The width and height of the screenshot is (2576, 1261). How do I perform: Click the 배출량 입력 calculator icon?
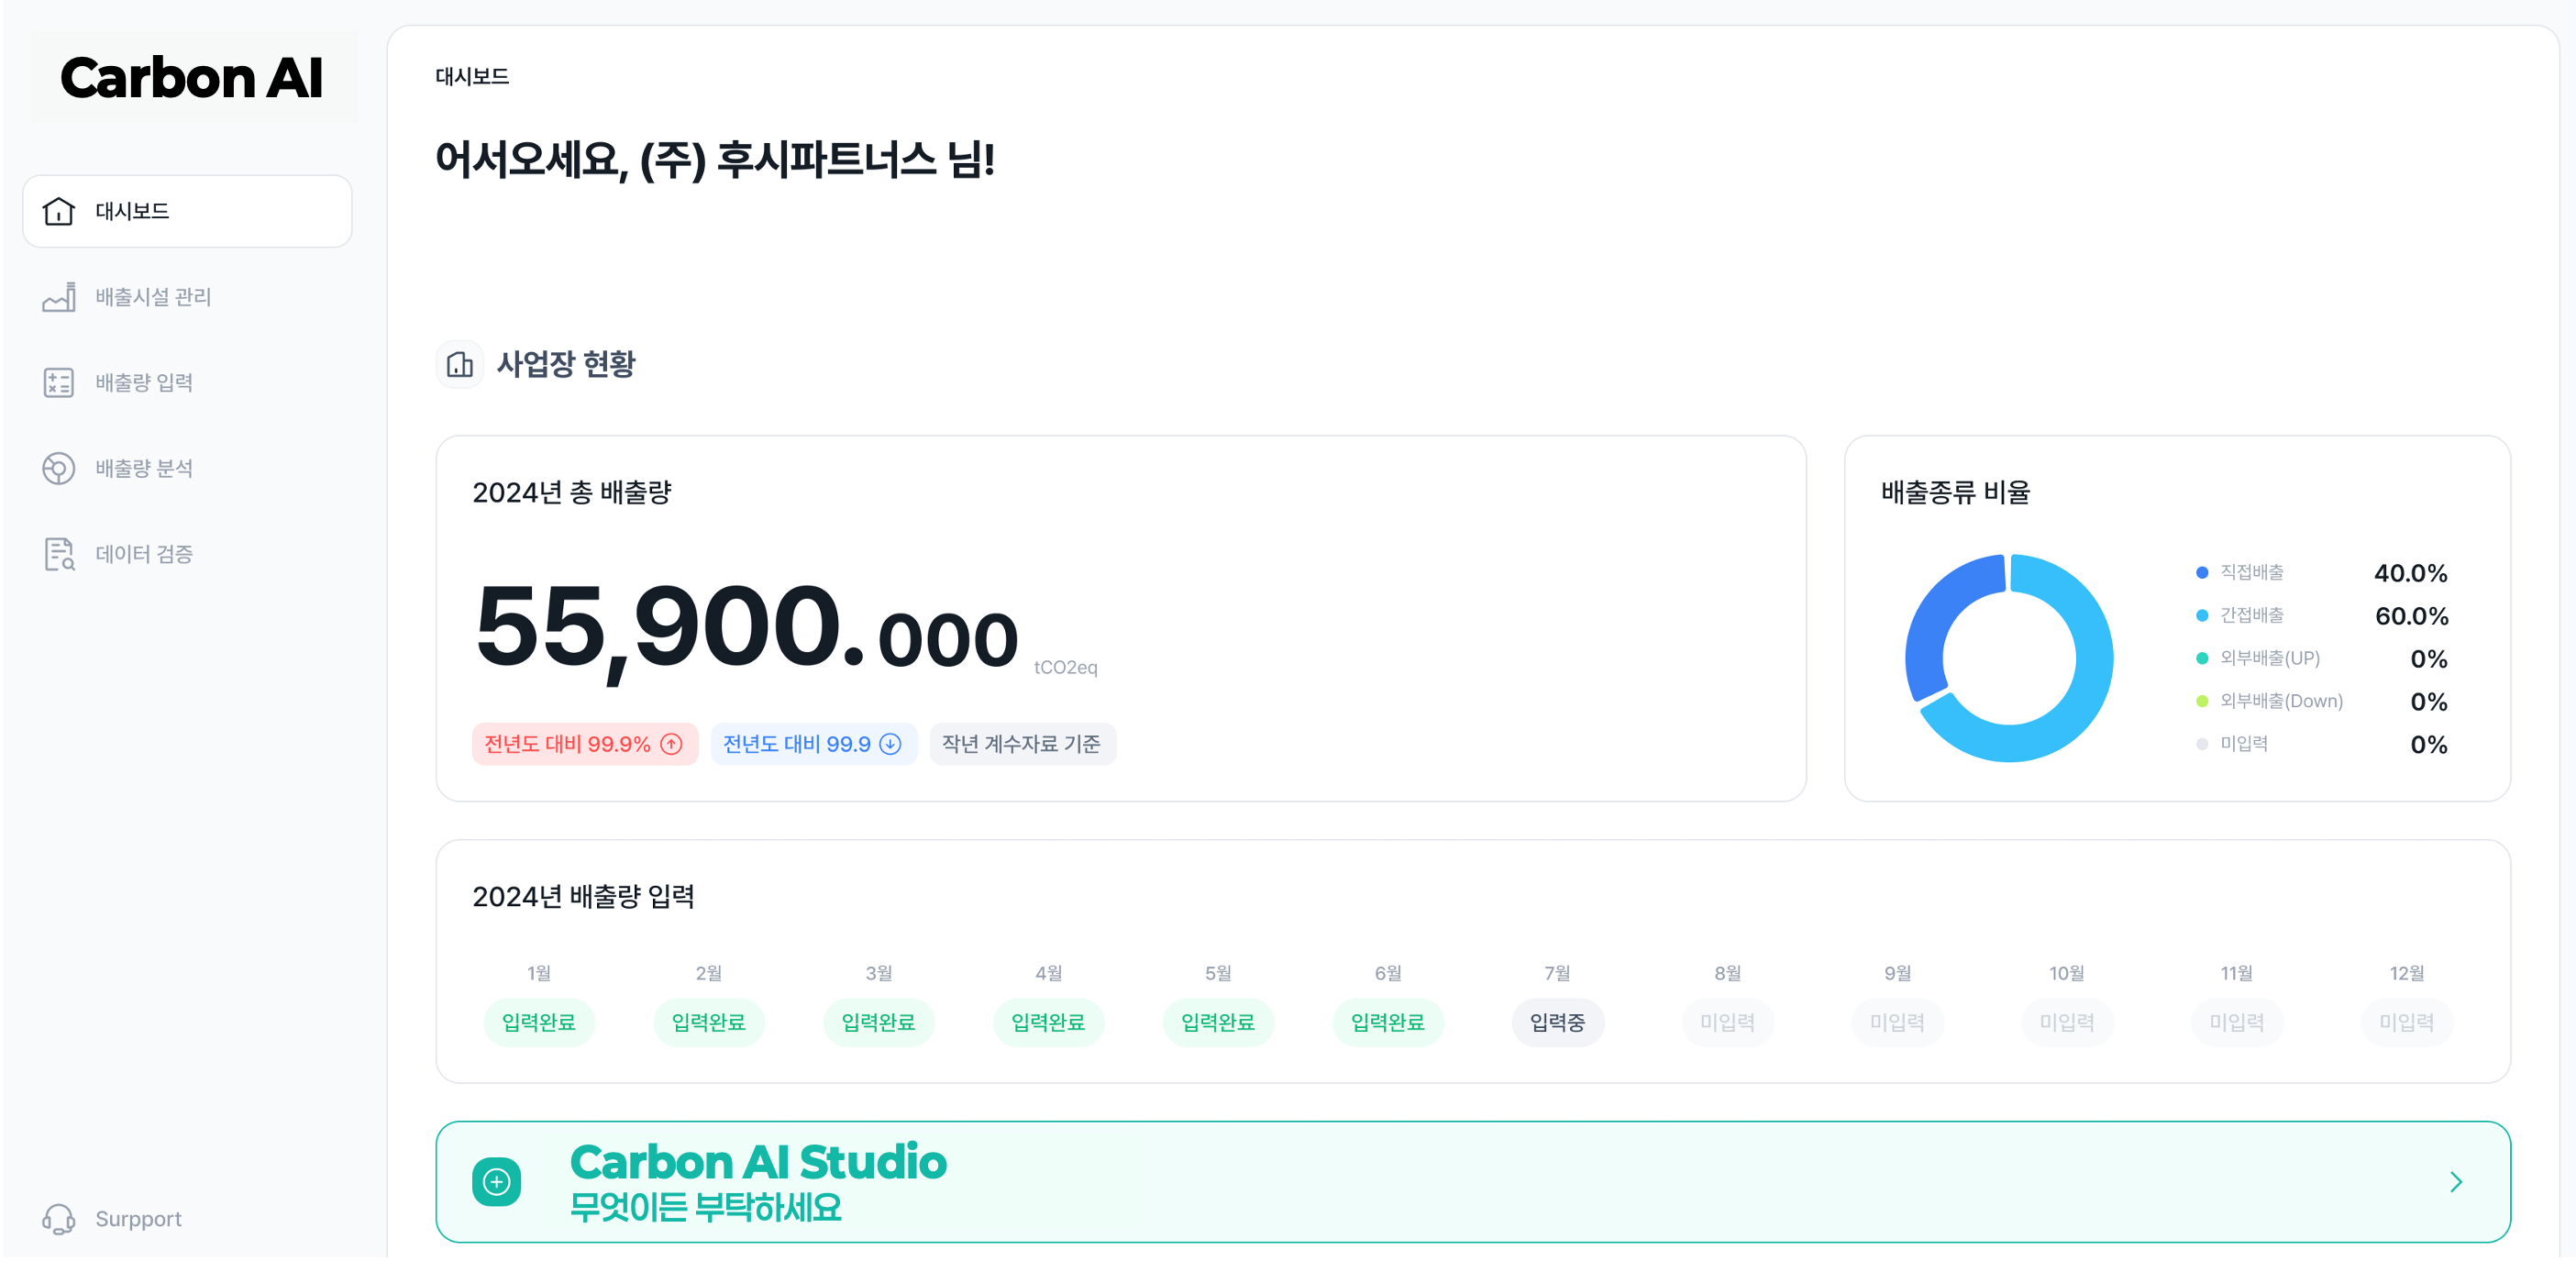coord(59,383)
